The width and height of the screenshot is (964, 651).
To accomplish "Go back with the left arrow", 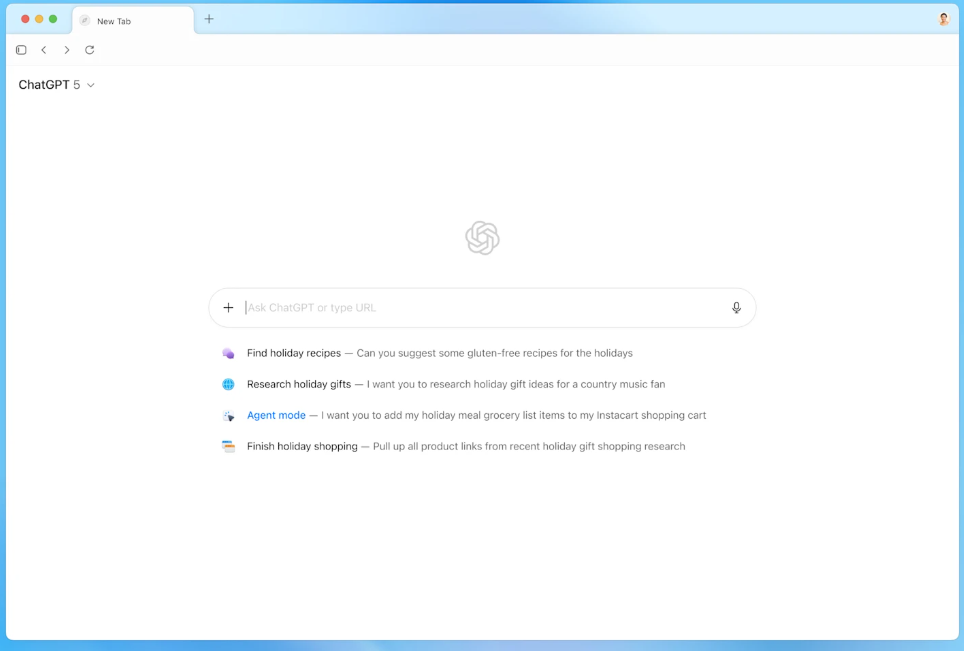I will 44,50.
